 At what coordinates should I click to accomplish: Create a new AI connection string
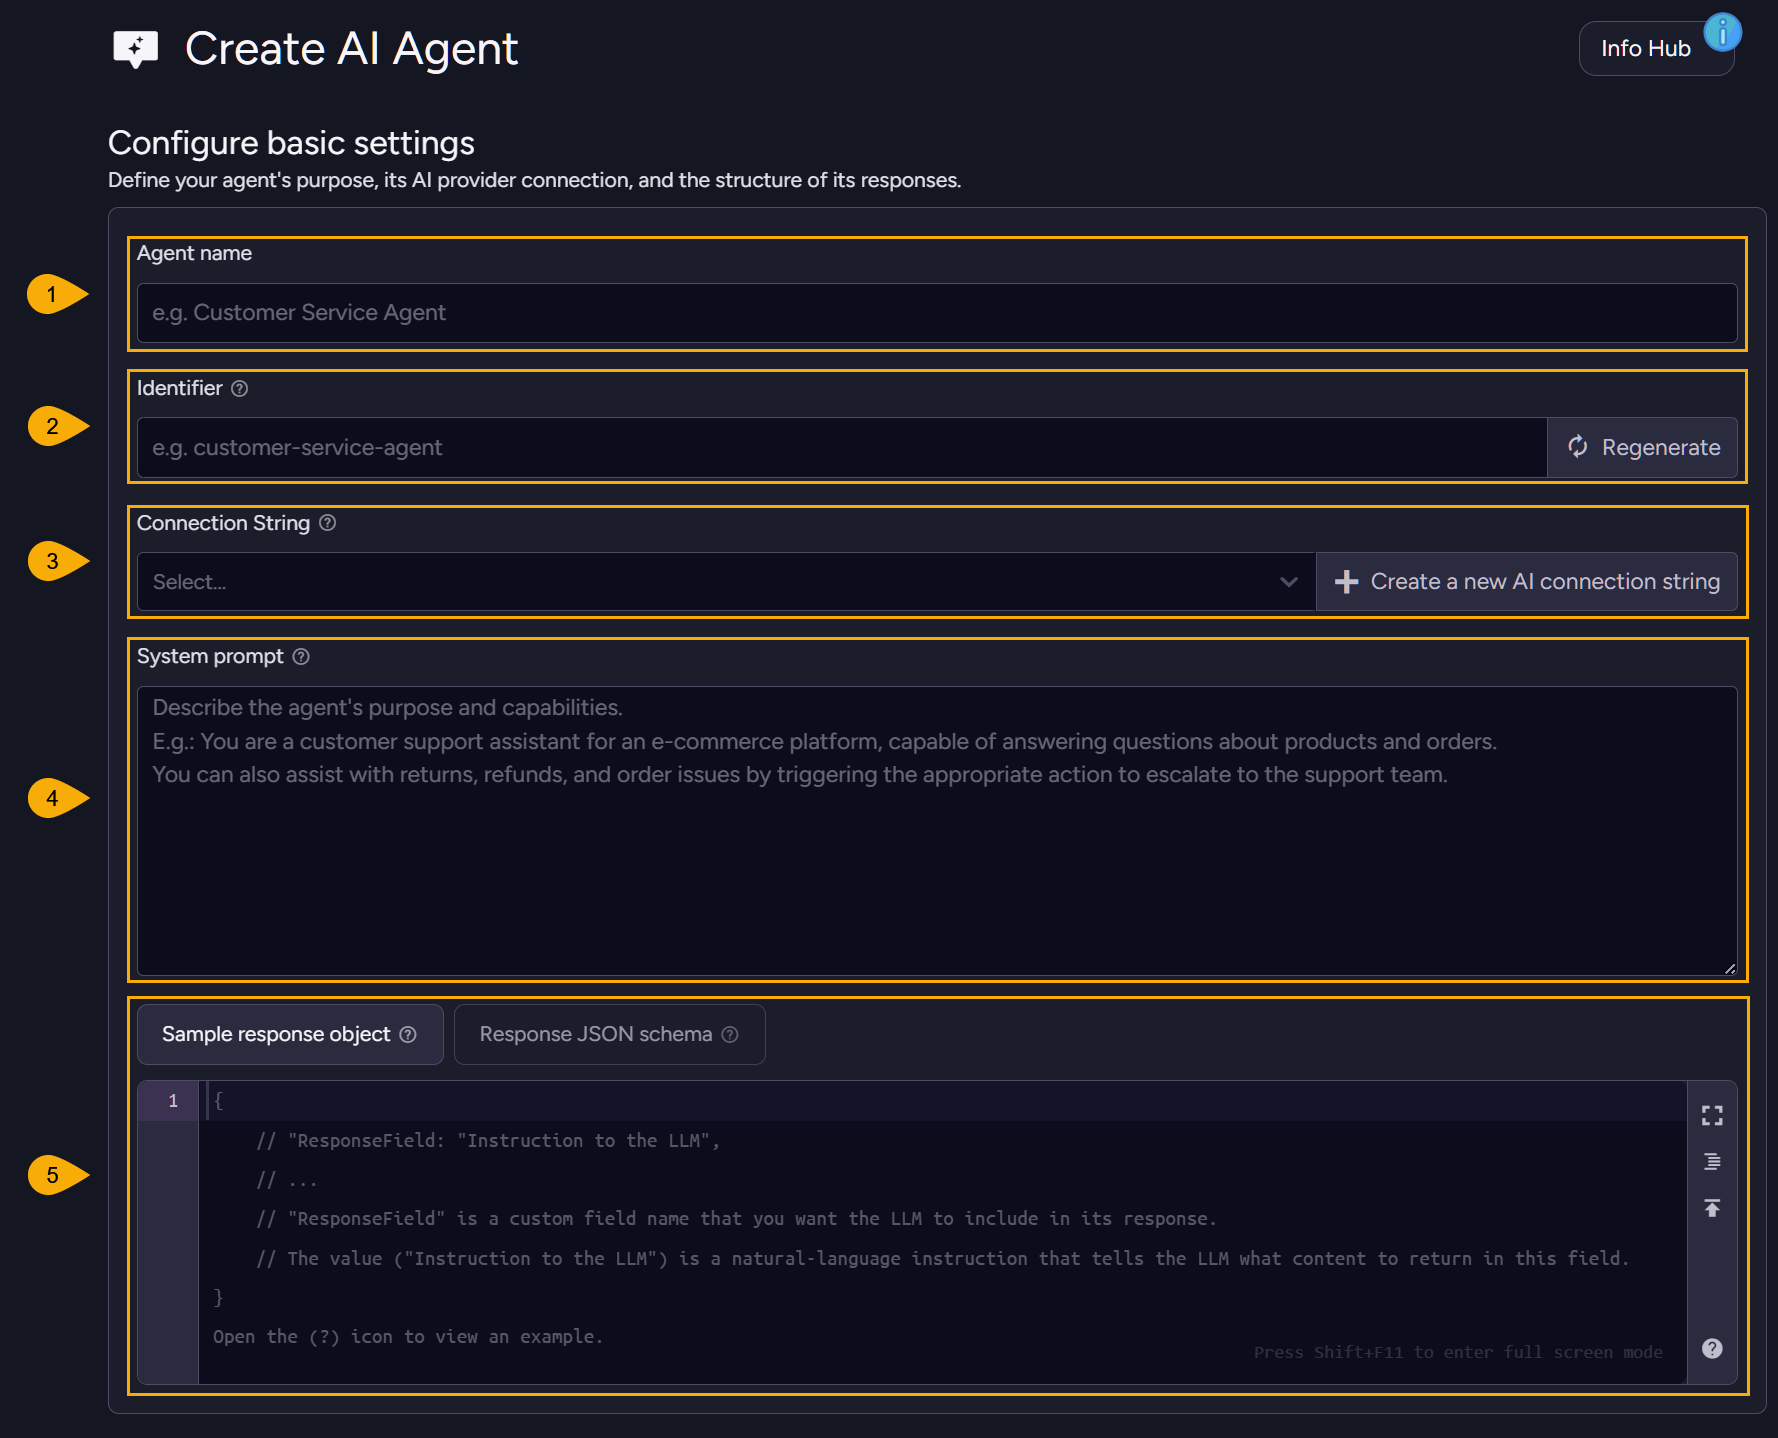[1526, 582]
